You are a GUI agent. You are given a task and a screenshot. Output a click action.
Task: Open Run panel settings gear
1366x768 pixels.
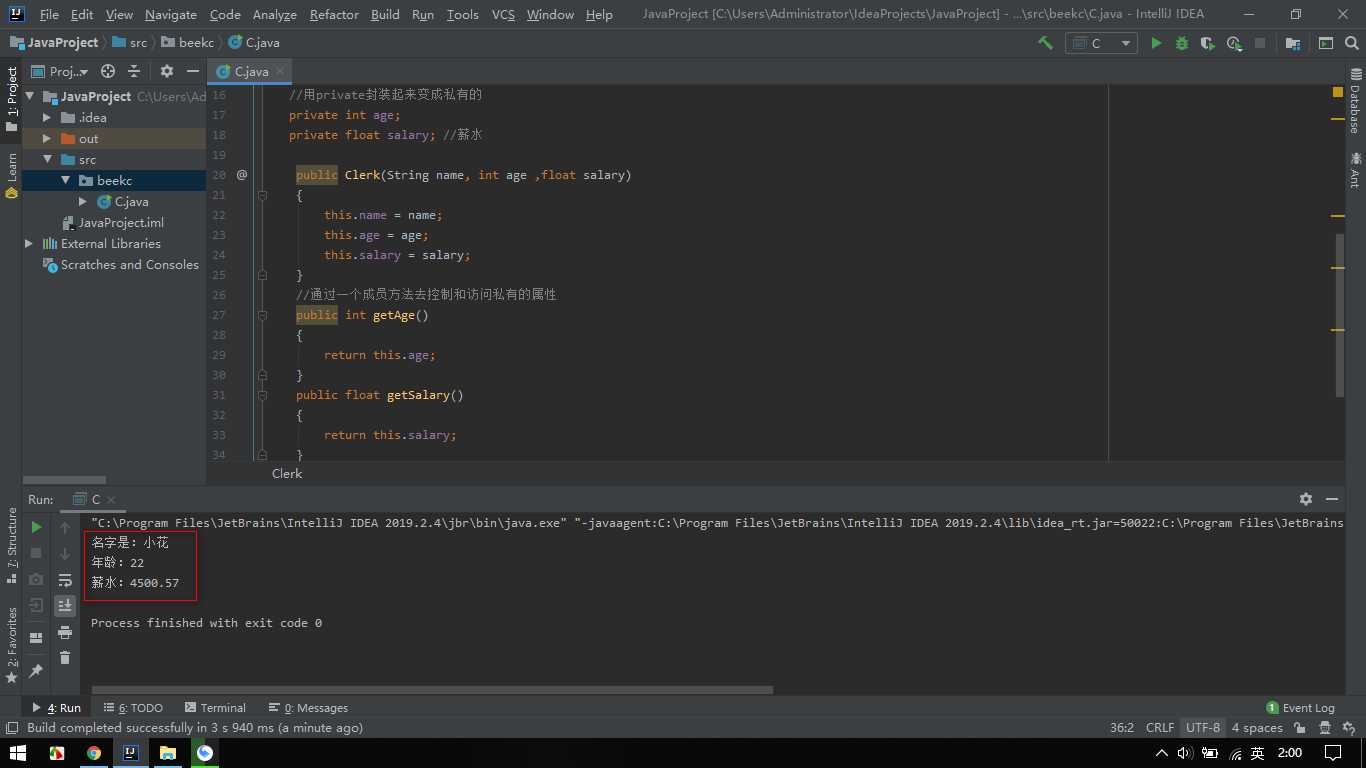click(1306, 498)
